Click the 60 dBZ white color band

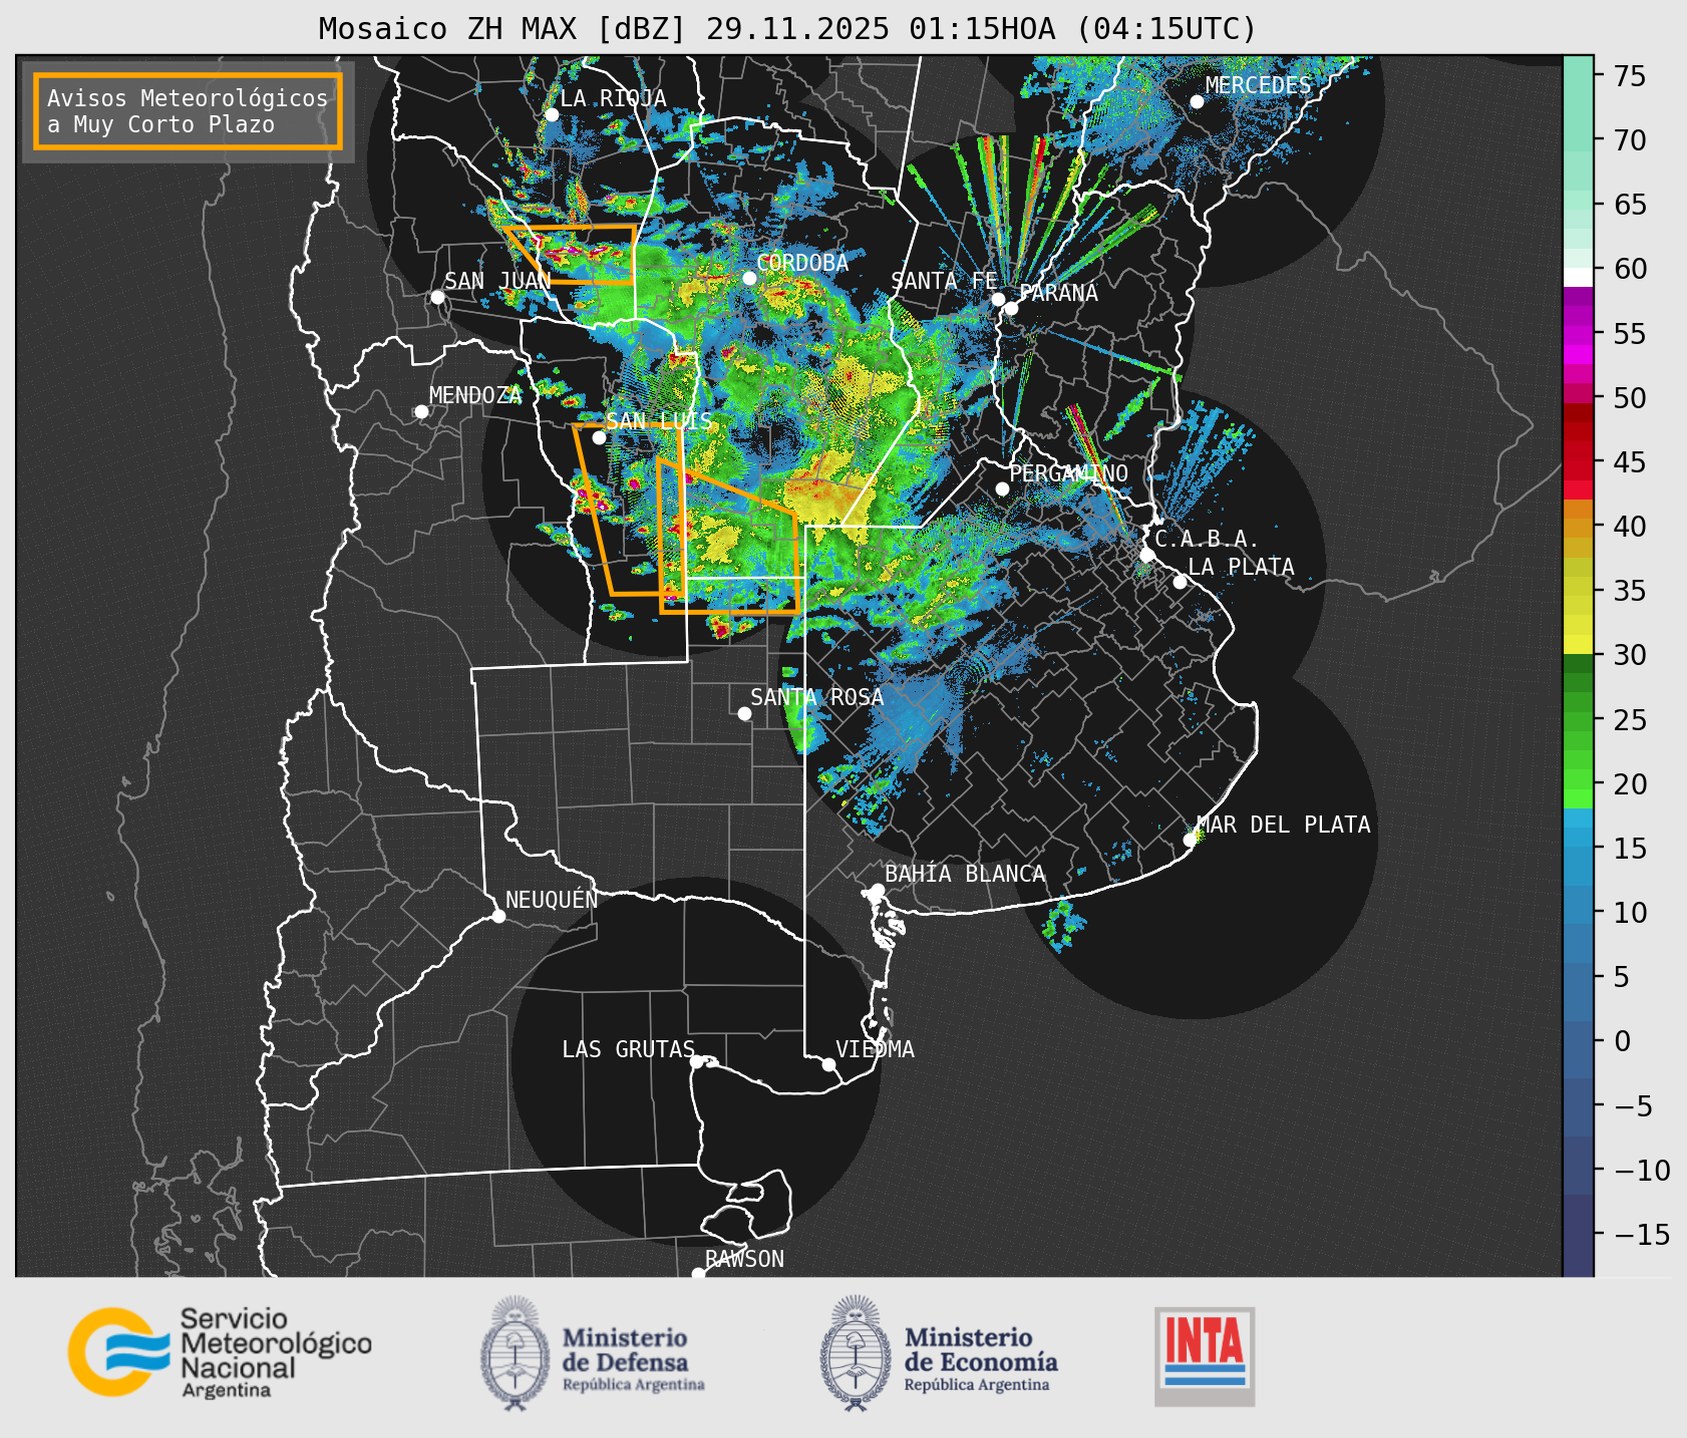point(1578,277)
